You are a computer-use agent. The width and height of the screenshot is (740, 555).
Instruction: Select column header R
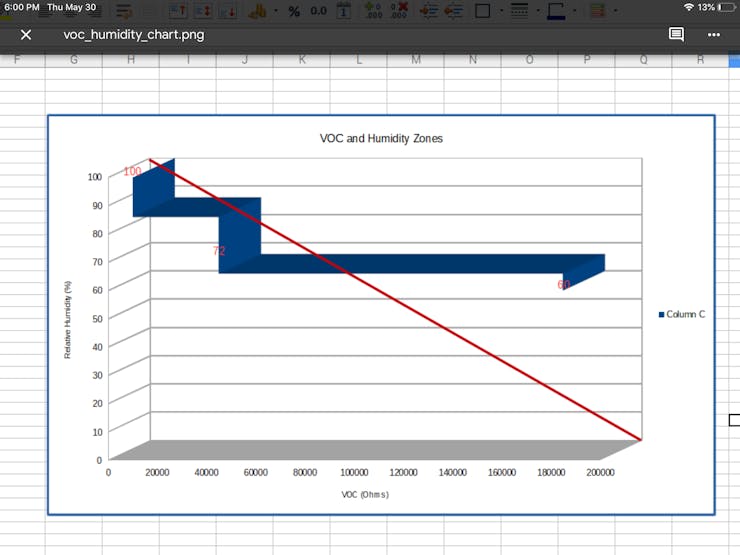pos(700,60)
